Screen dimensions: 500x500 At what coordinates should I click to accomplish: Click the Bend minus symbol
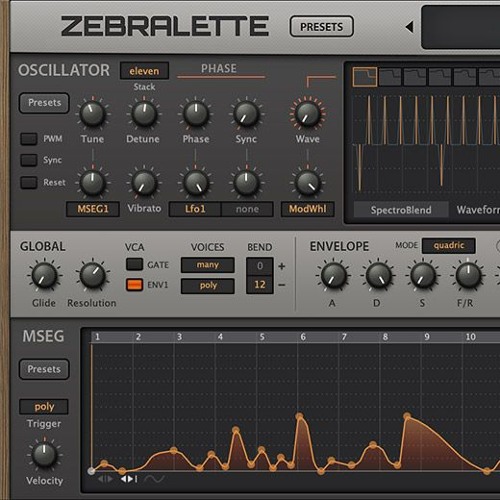click(282, 285)
